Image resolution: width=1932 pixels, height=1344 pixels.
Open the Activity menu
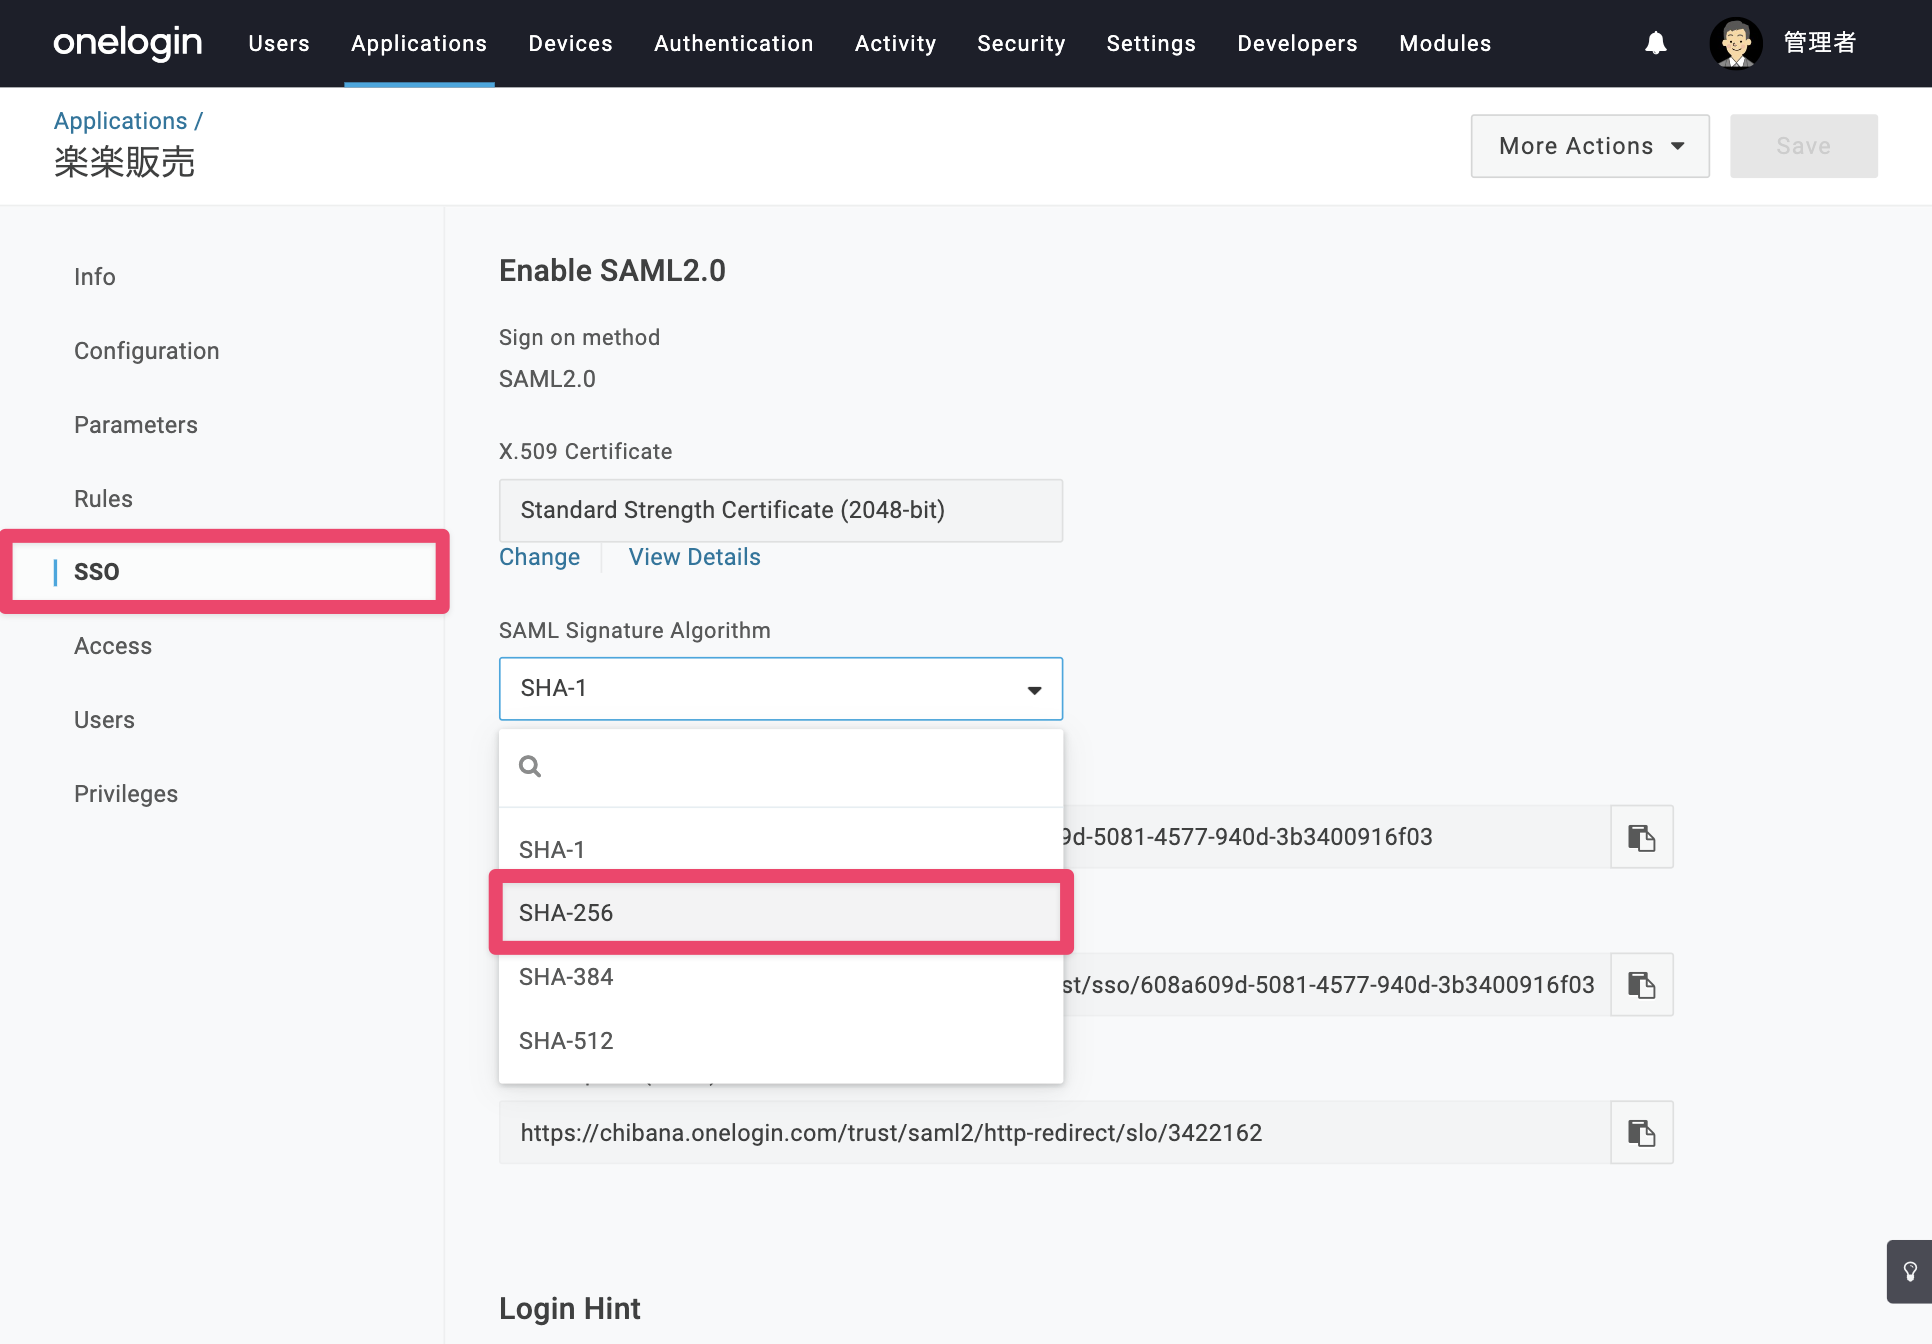coord(895,43)
